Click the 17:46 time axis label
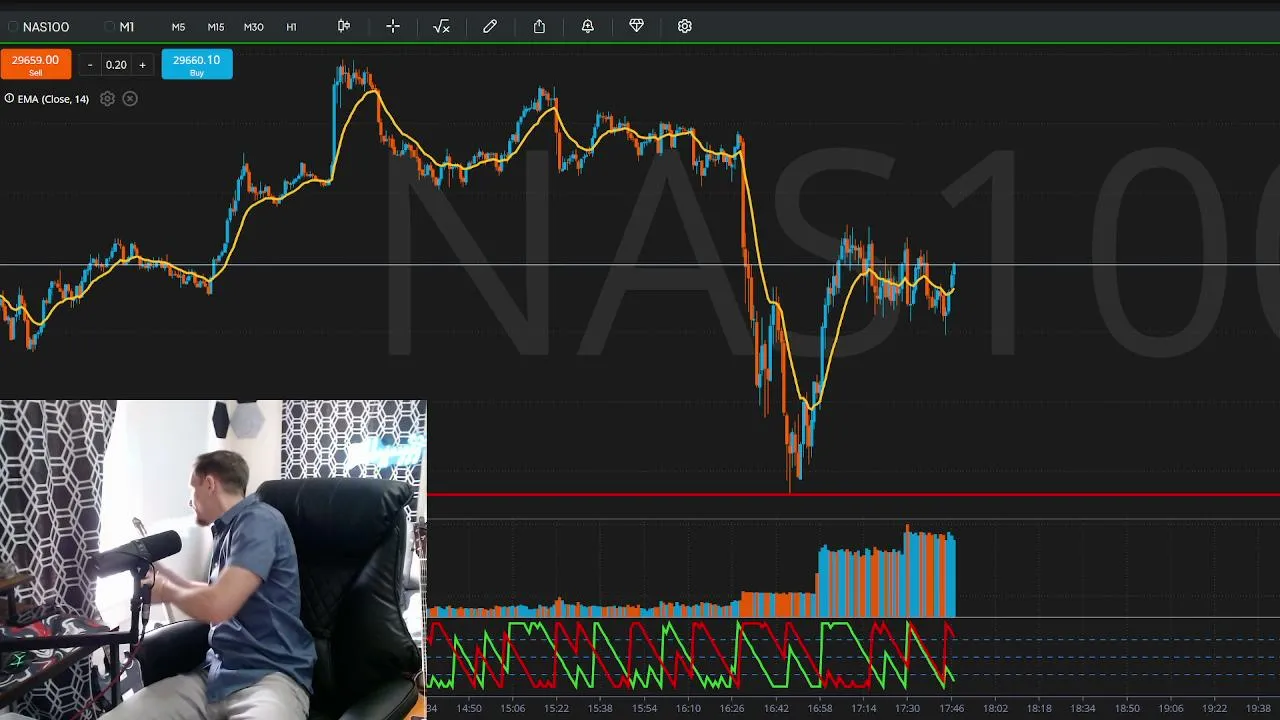 pos(952,709)
